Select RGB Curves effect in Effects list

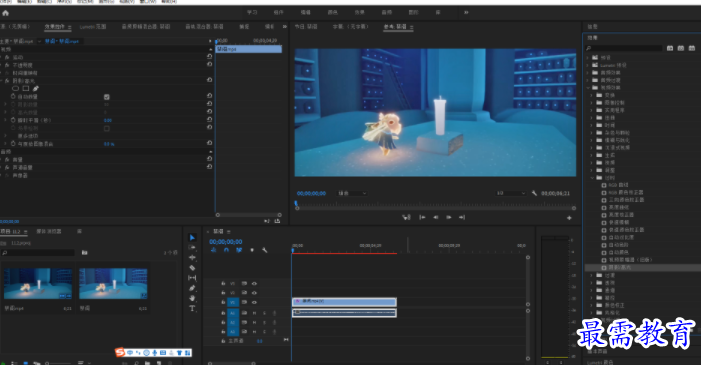618,185
